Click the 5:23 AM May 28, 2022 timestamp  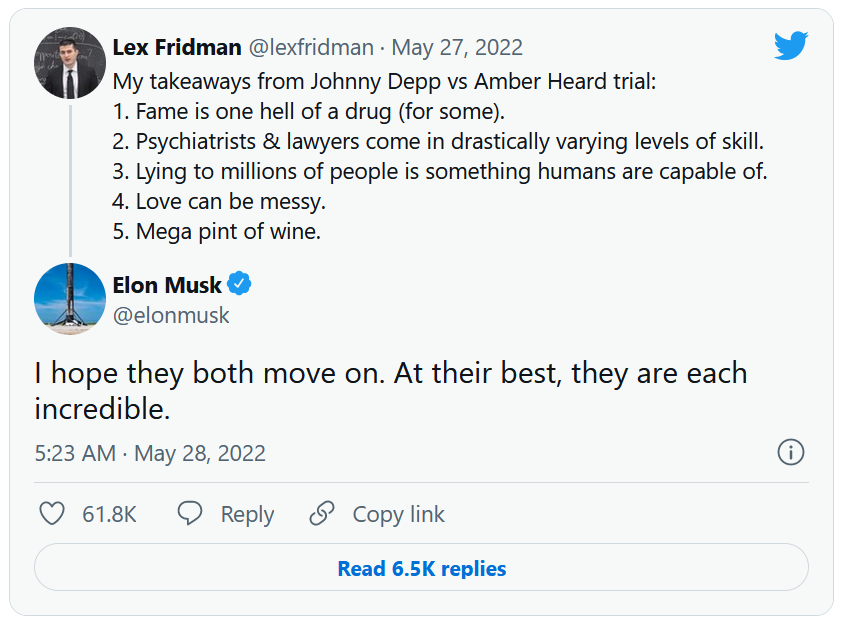point(150,453)
